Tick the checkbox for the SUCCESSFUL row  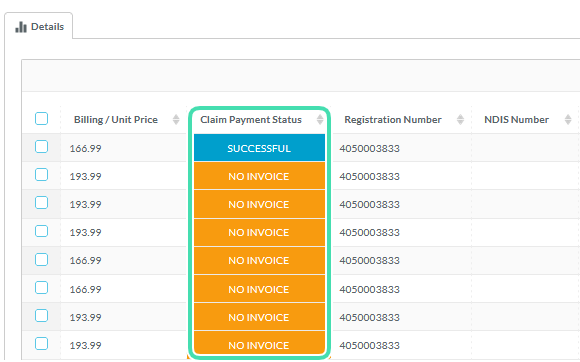[x=41, y=147]
